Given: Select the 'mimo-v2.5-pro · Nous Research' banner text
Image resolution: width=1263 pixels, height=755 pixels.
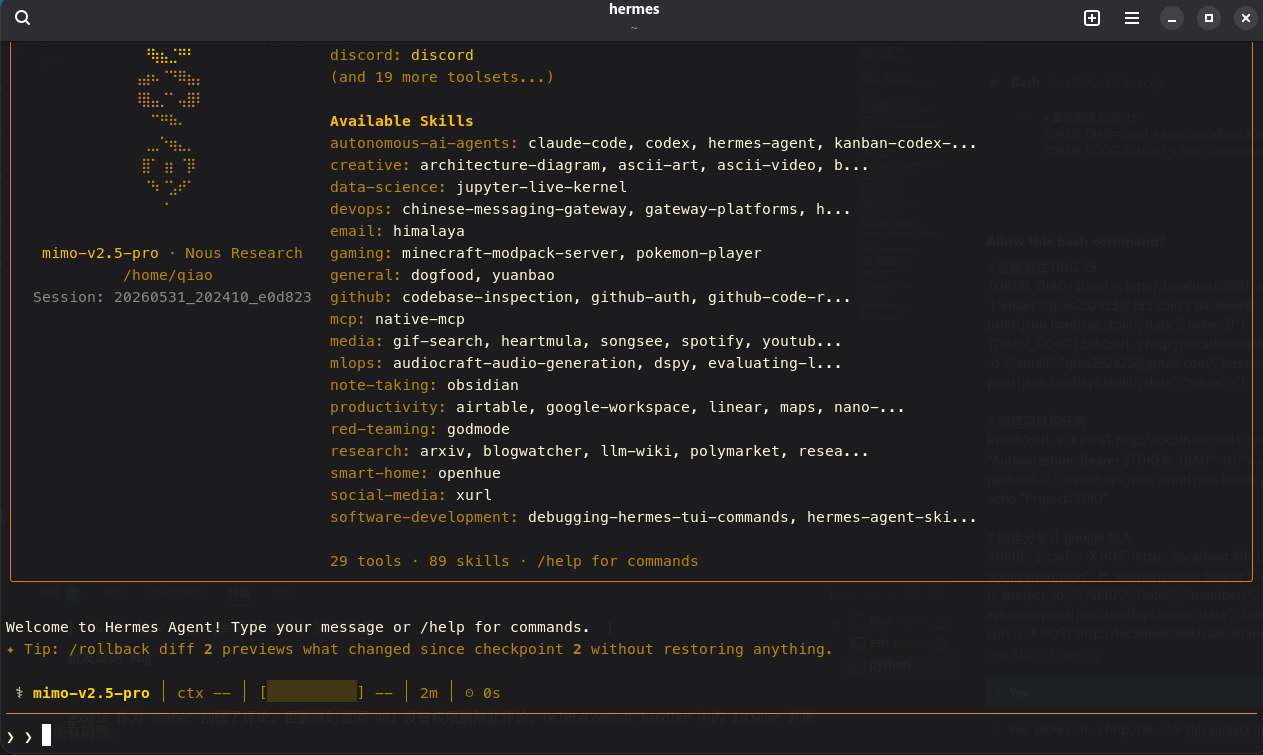Looking at the screenshot, I should pyautogui.click(x=172, y=253).
